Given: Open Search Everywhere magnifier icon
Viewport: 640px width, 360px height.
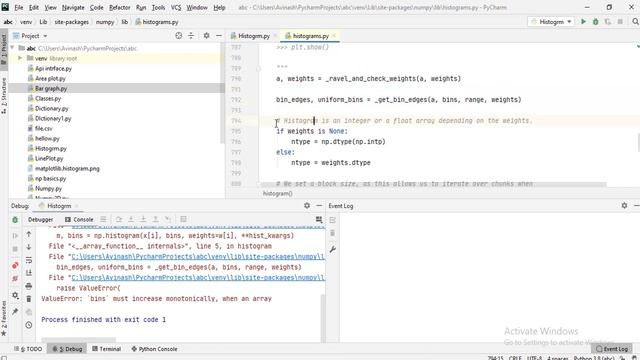Looking at the screenshot, I should (635, 22).
